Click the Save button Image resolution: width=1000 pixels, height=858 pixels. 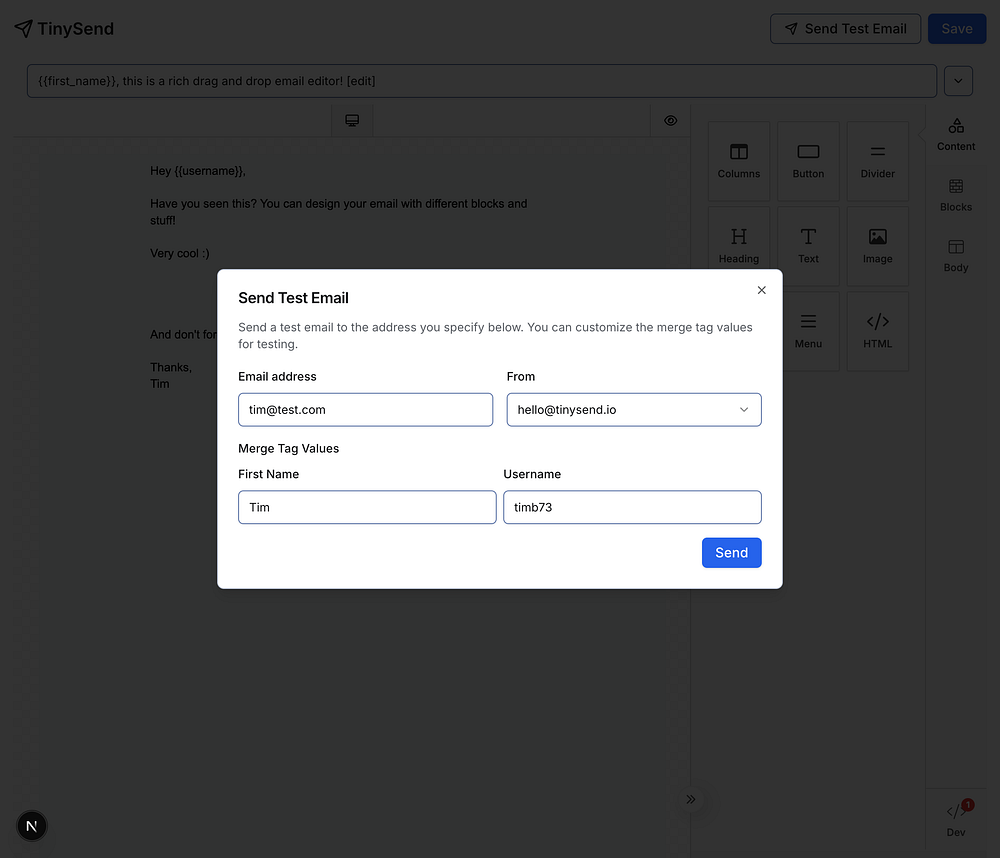tap(956, 29)
